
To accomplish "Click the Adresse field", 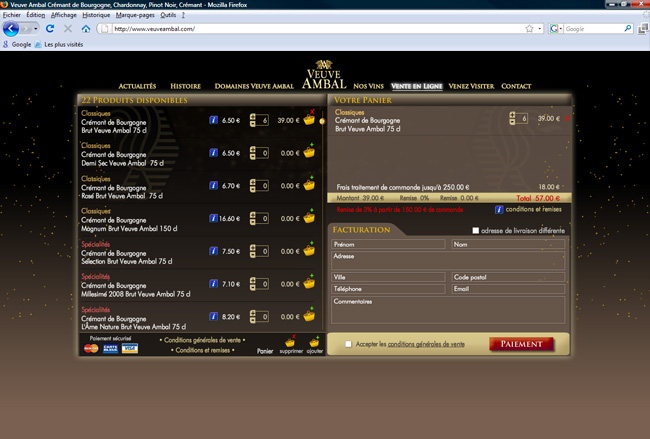I will (449, 261).
